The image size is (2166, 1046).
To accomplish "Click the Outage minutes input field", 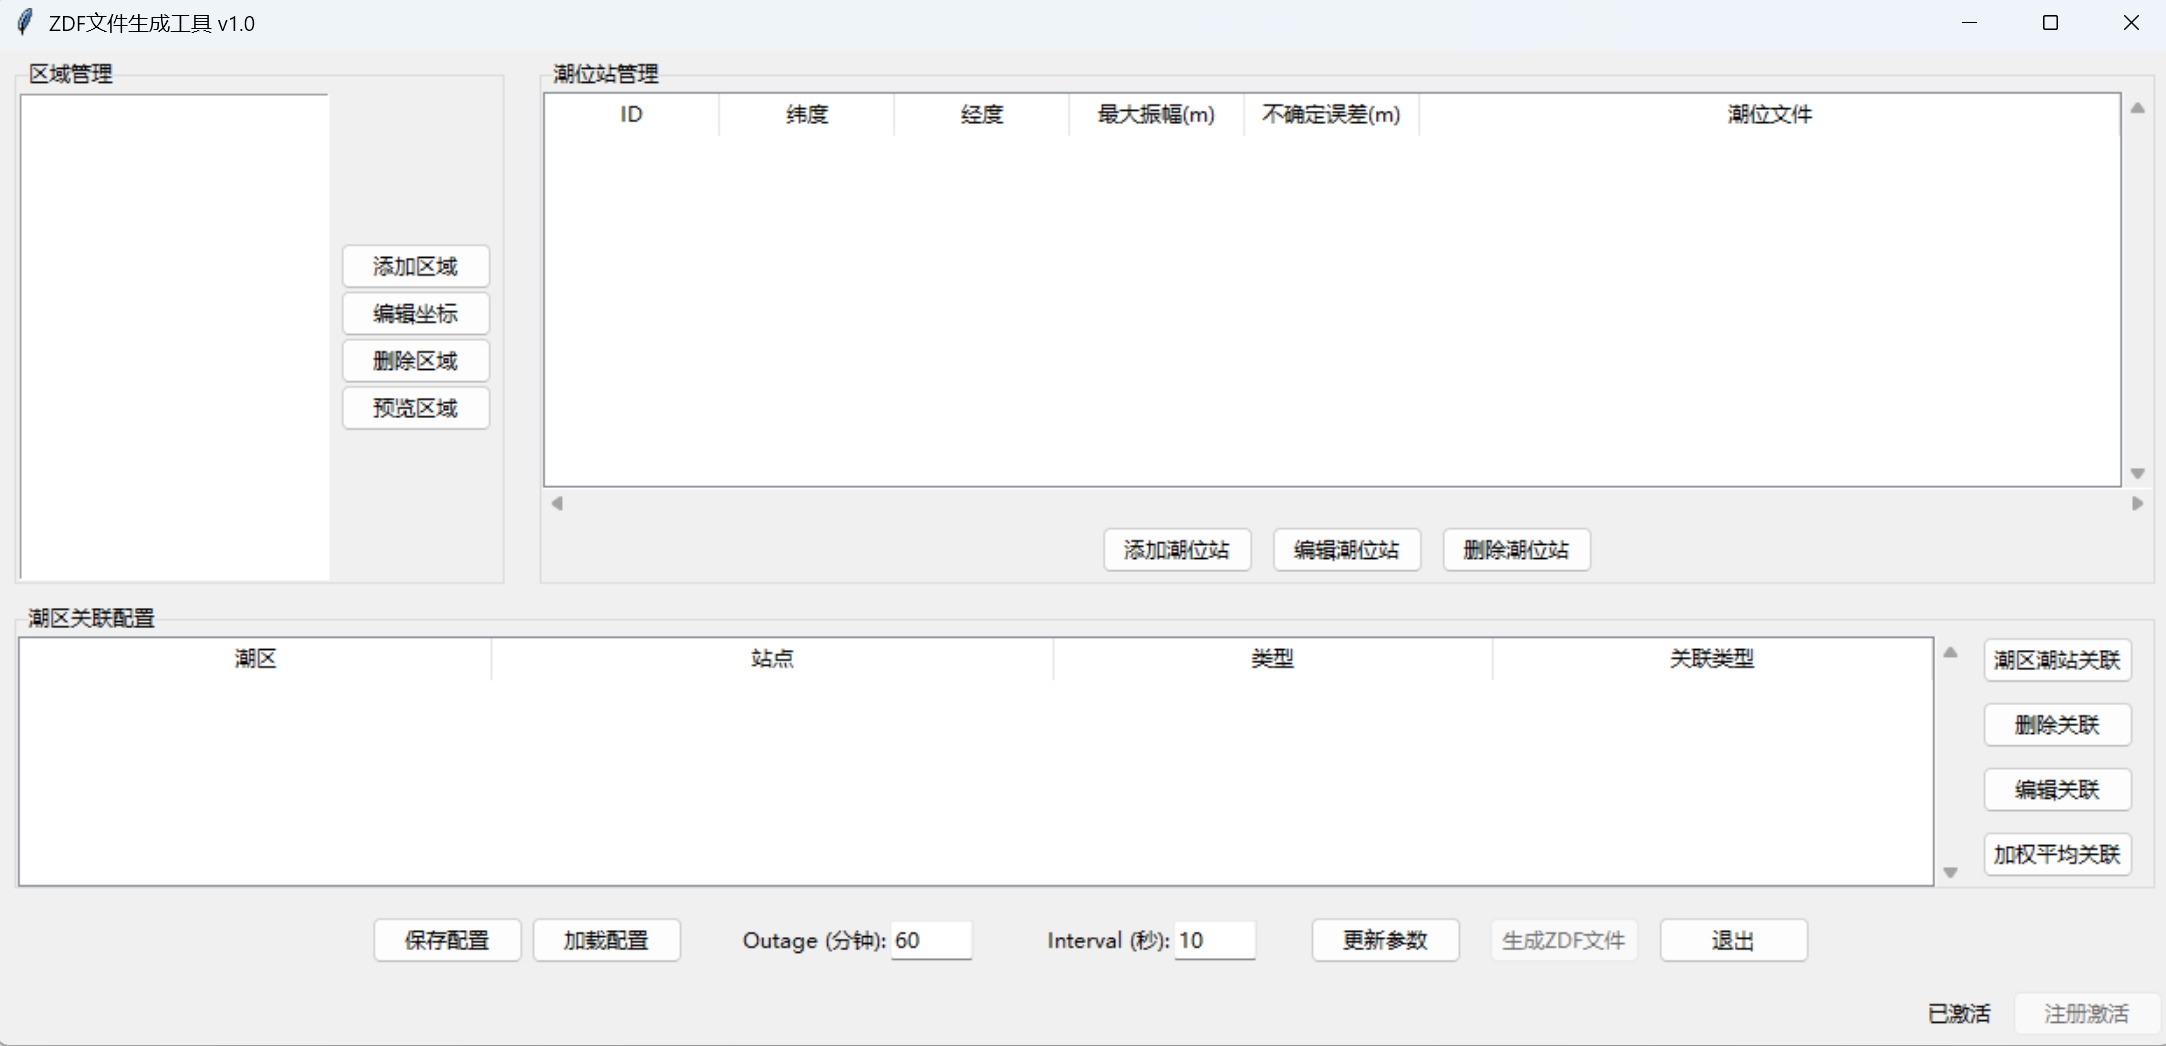I will coord(930,940).
